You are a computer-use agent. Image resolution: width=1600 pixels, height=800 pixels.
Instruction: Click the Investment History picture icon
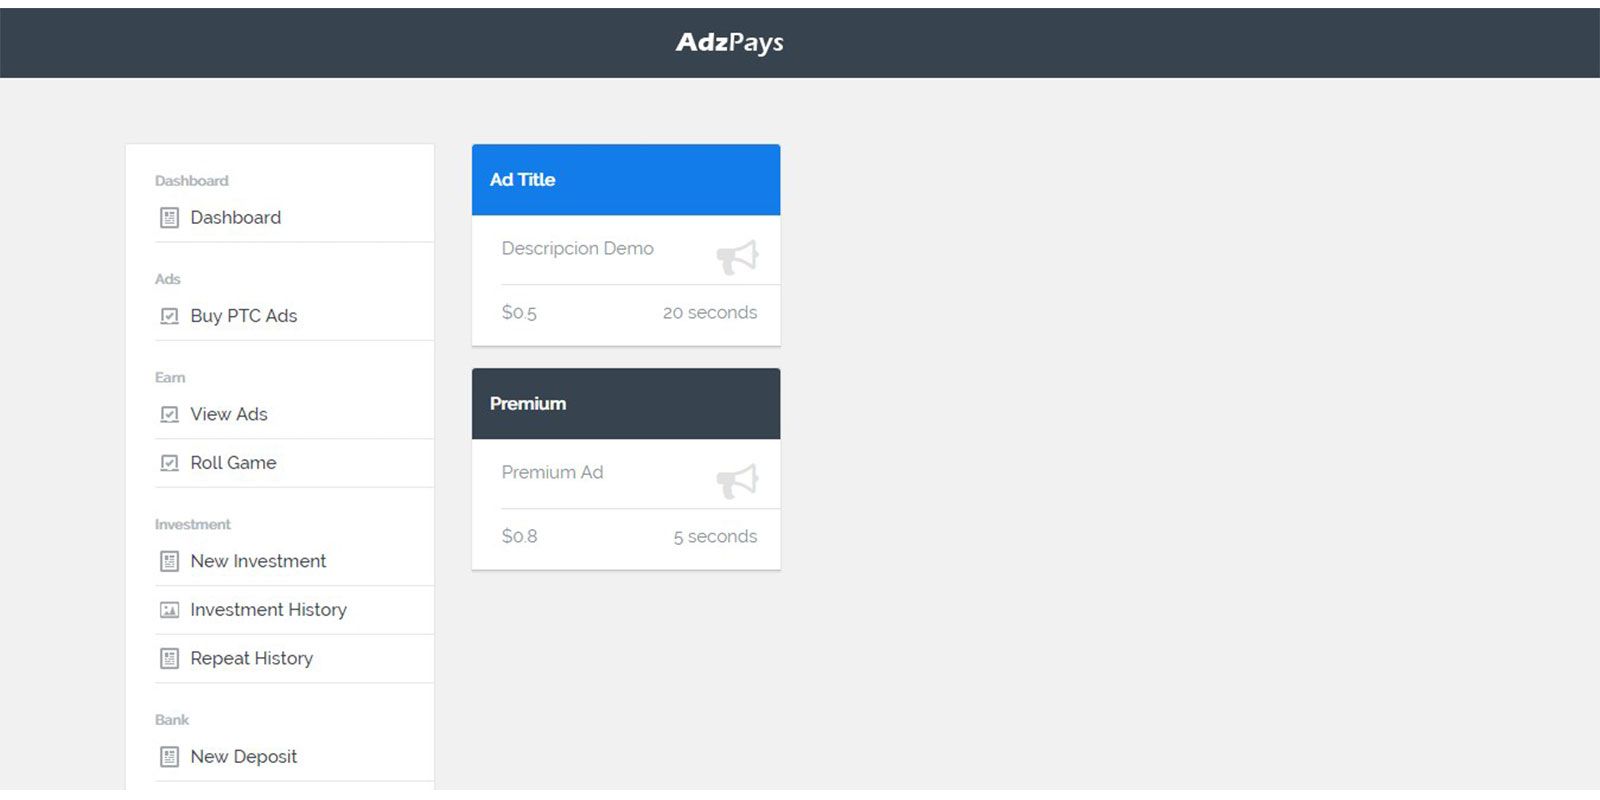pos(169,610)
